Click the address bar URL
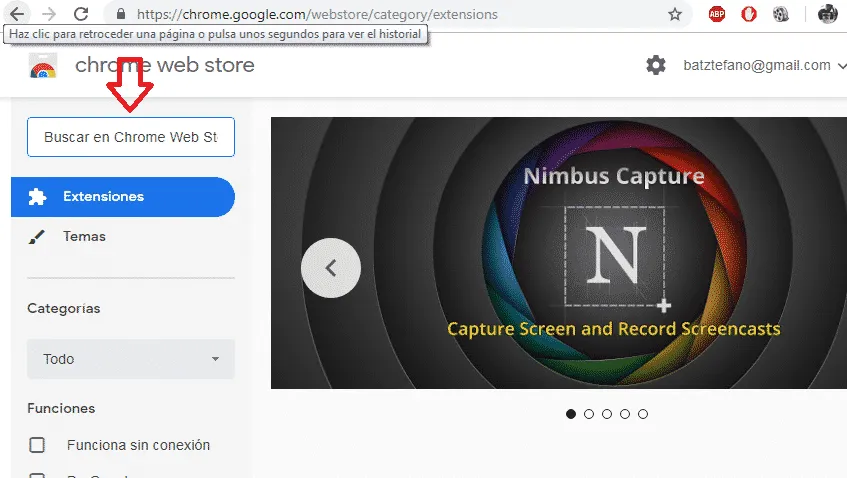The height and width of the screenshot is (478, 847). click(317, 14)
